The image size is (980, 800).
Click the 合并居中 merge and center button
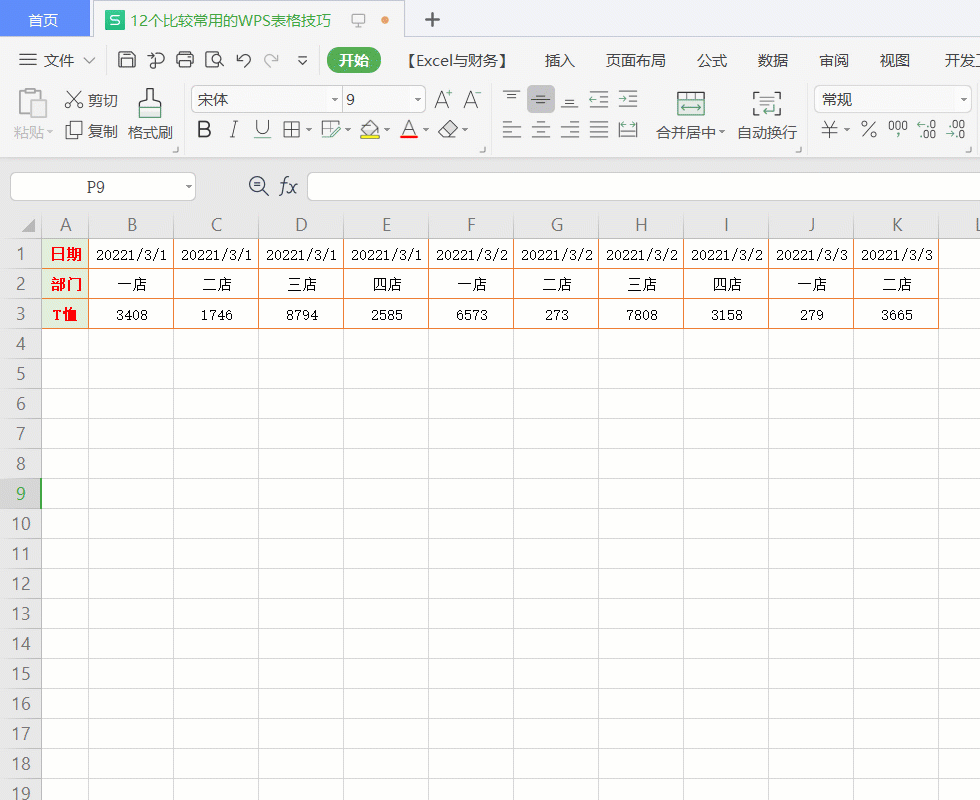click(690, 114)
